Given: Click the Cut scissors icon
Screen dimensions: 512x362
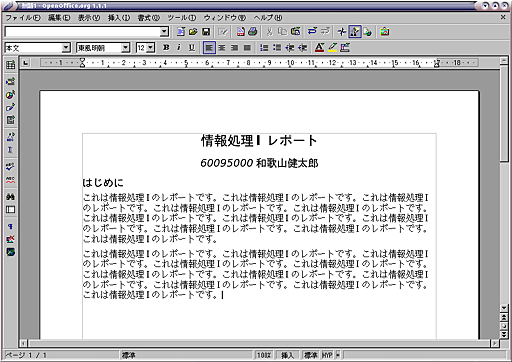Looking at the screenshot, I should point(269,32).
